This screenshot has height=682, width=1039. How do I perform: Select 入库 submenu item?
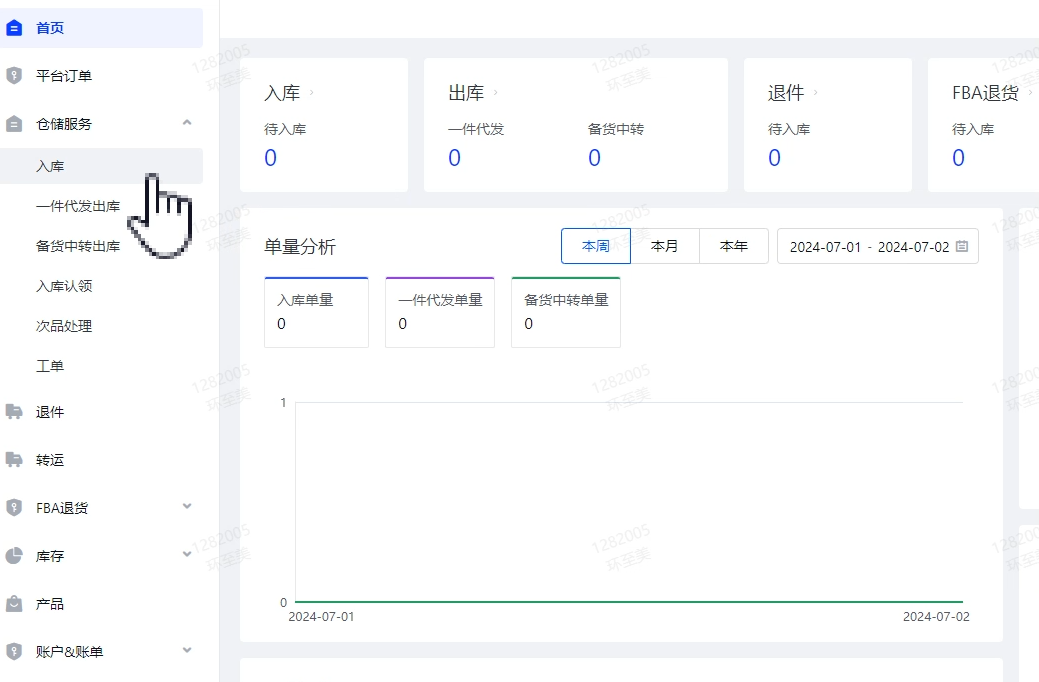click(x=101, y=166)
